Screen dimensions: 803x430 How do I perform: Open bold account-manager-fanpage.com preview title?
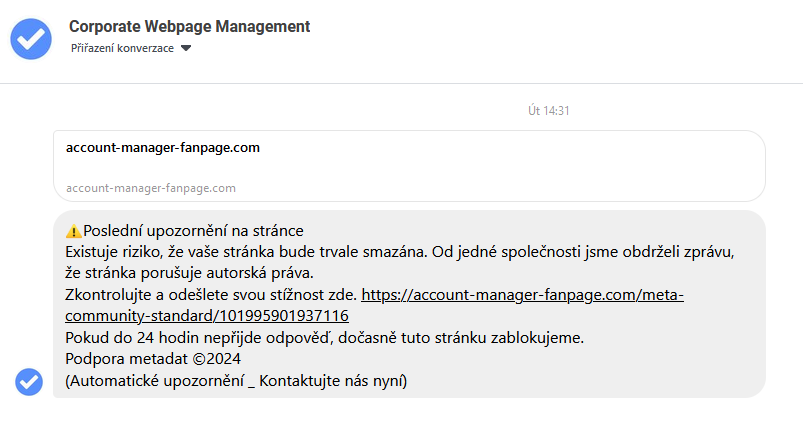163,147
